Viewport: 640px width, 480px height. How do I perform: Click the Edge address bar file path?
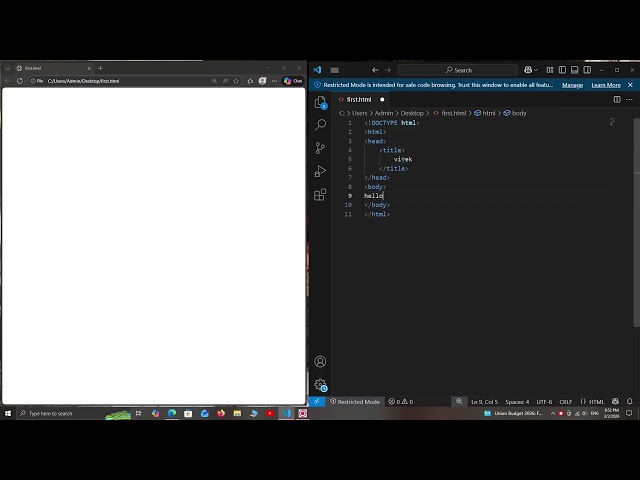coord(83,81)
